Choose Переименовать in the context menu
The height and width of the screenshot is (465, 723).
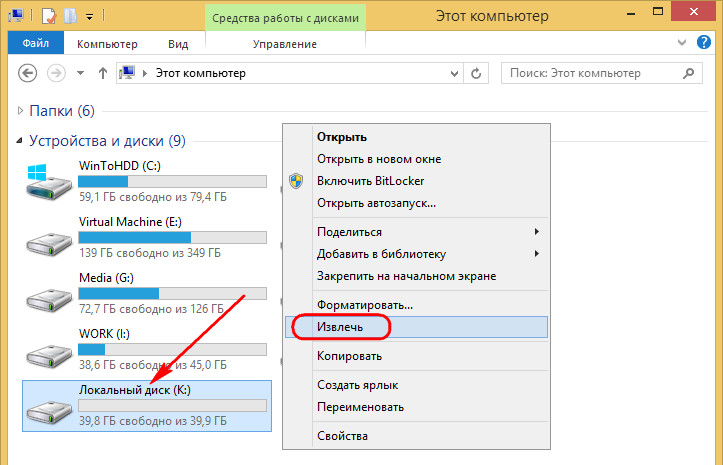coord(416,407)
